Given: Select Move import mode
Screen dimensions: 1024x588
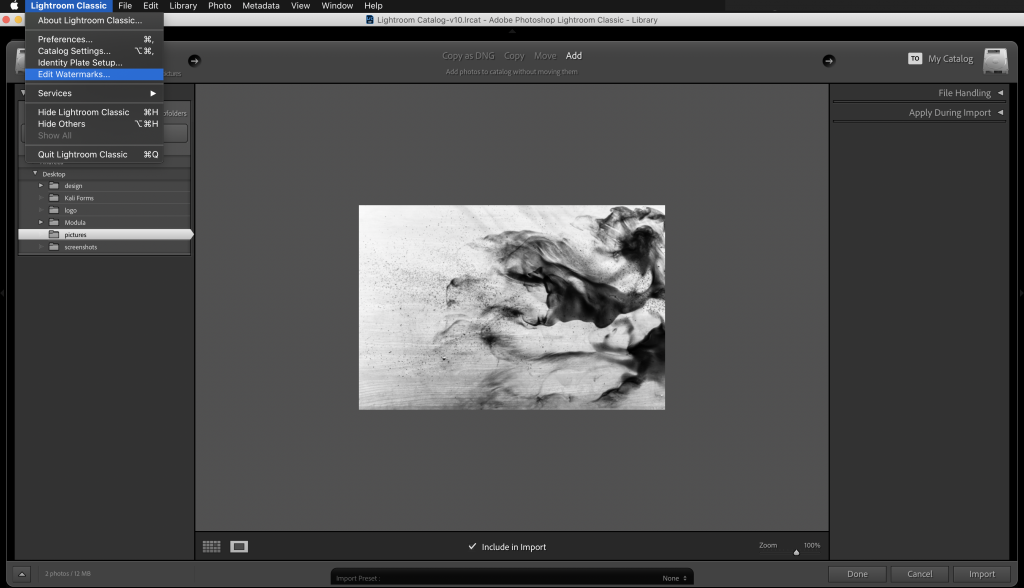Looking at the screenshot, I should click(x=545, y=56).
